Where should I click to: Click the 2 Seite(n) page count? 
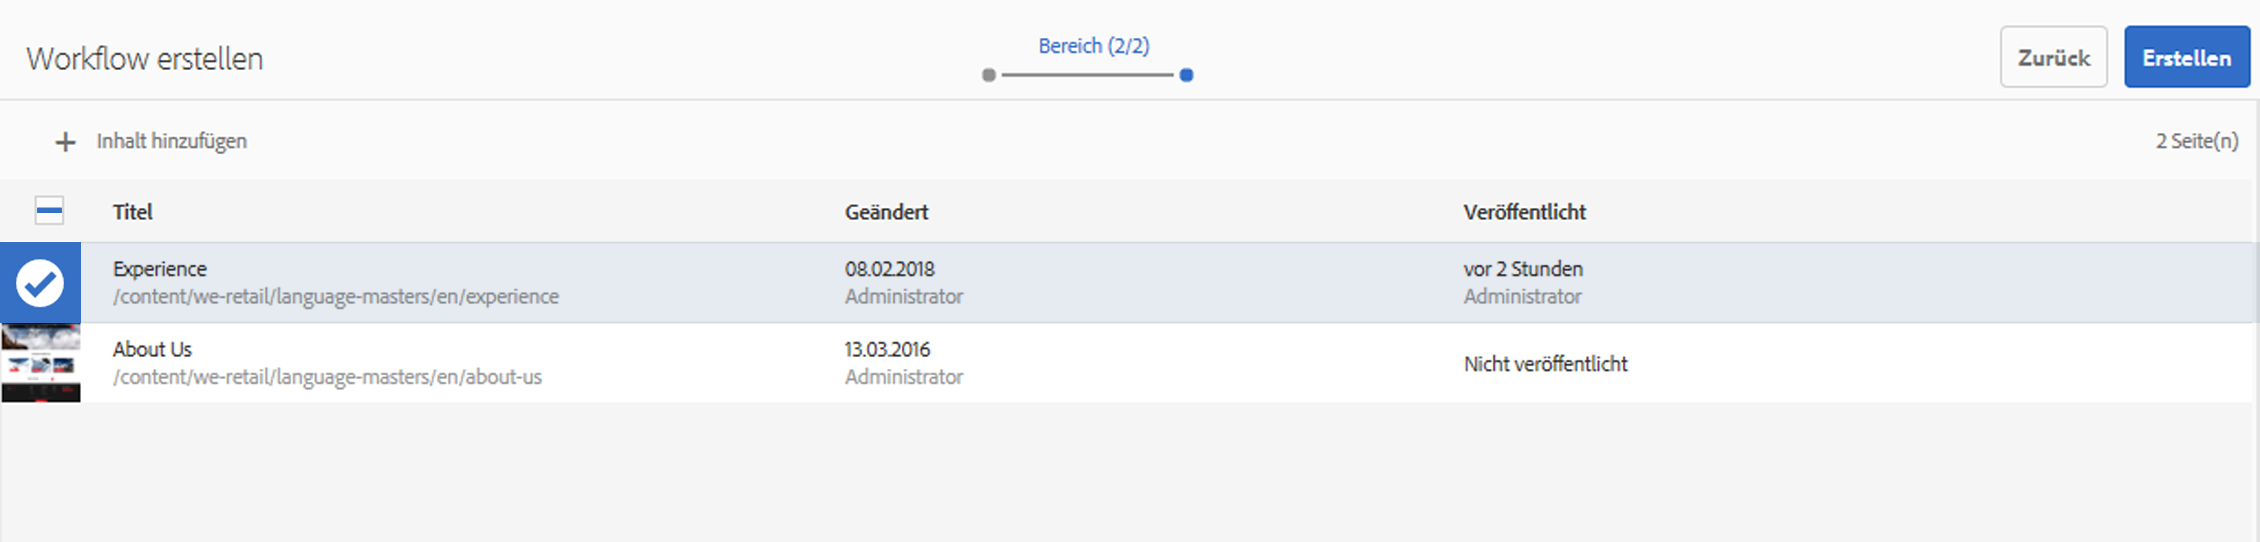point(2196,141)
